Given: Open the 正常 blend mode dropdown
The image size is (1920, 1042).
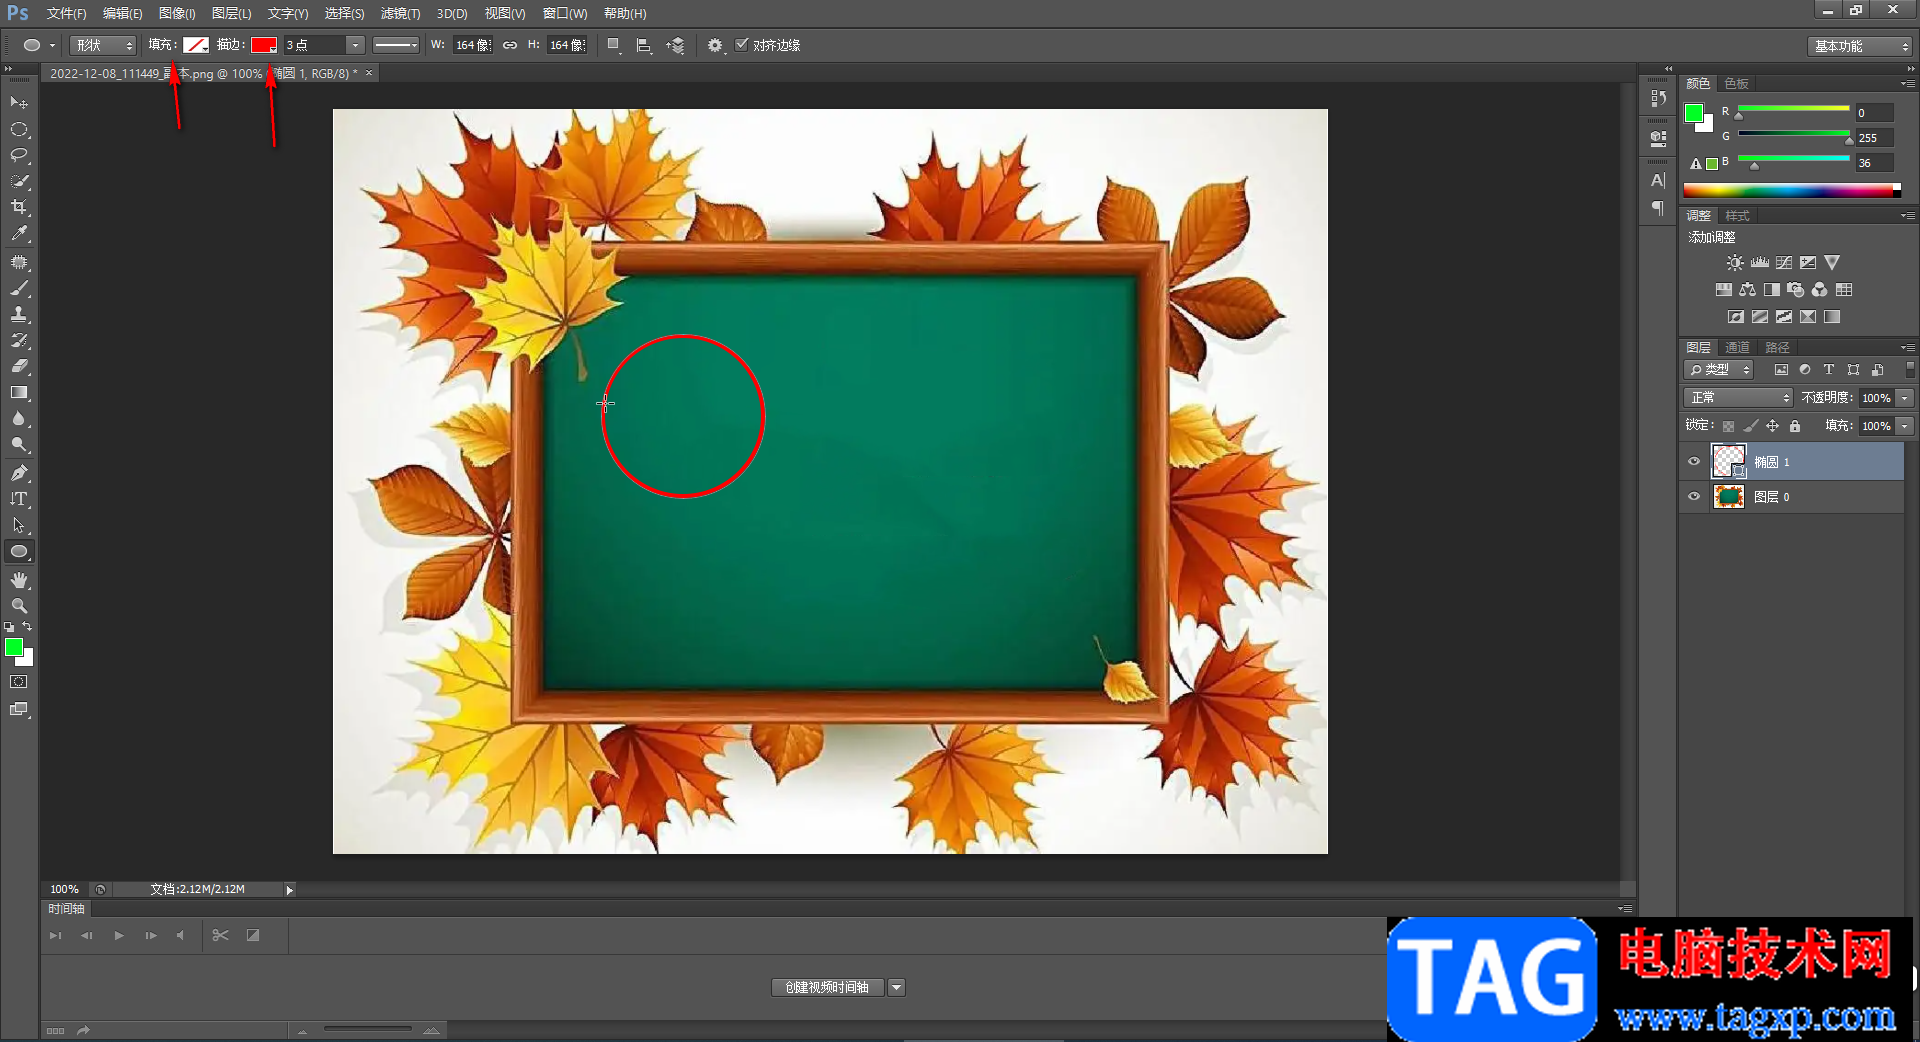Looking at the screenshot, I should point(1738,398).
